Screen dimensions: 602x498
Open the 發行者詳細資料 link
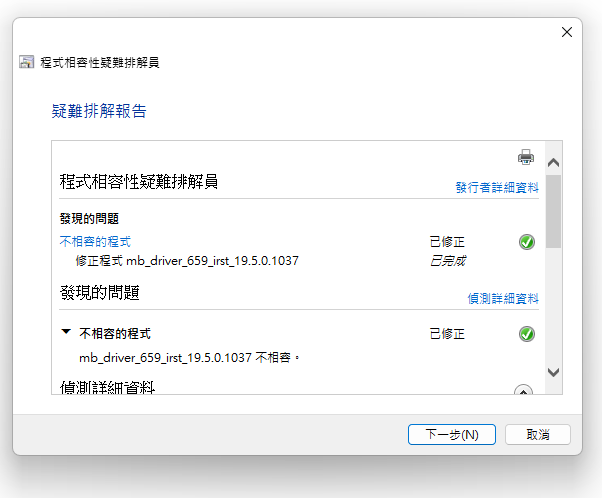tap(497, 187)
